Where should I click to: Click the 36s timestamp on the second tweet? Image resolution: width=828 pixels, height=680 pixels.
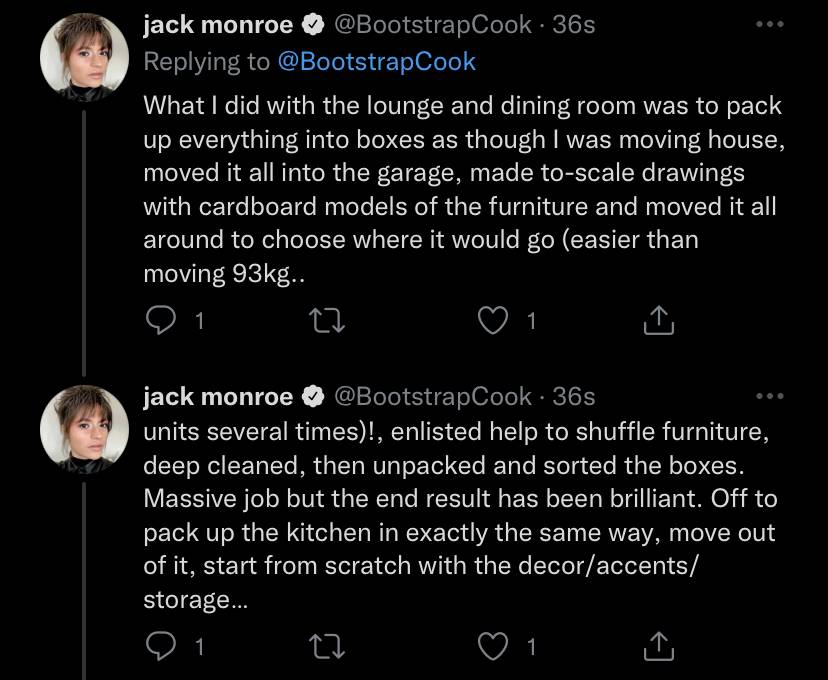[x=573, y=396]
